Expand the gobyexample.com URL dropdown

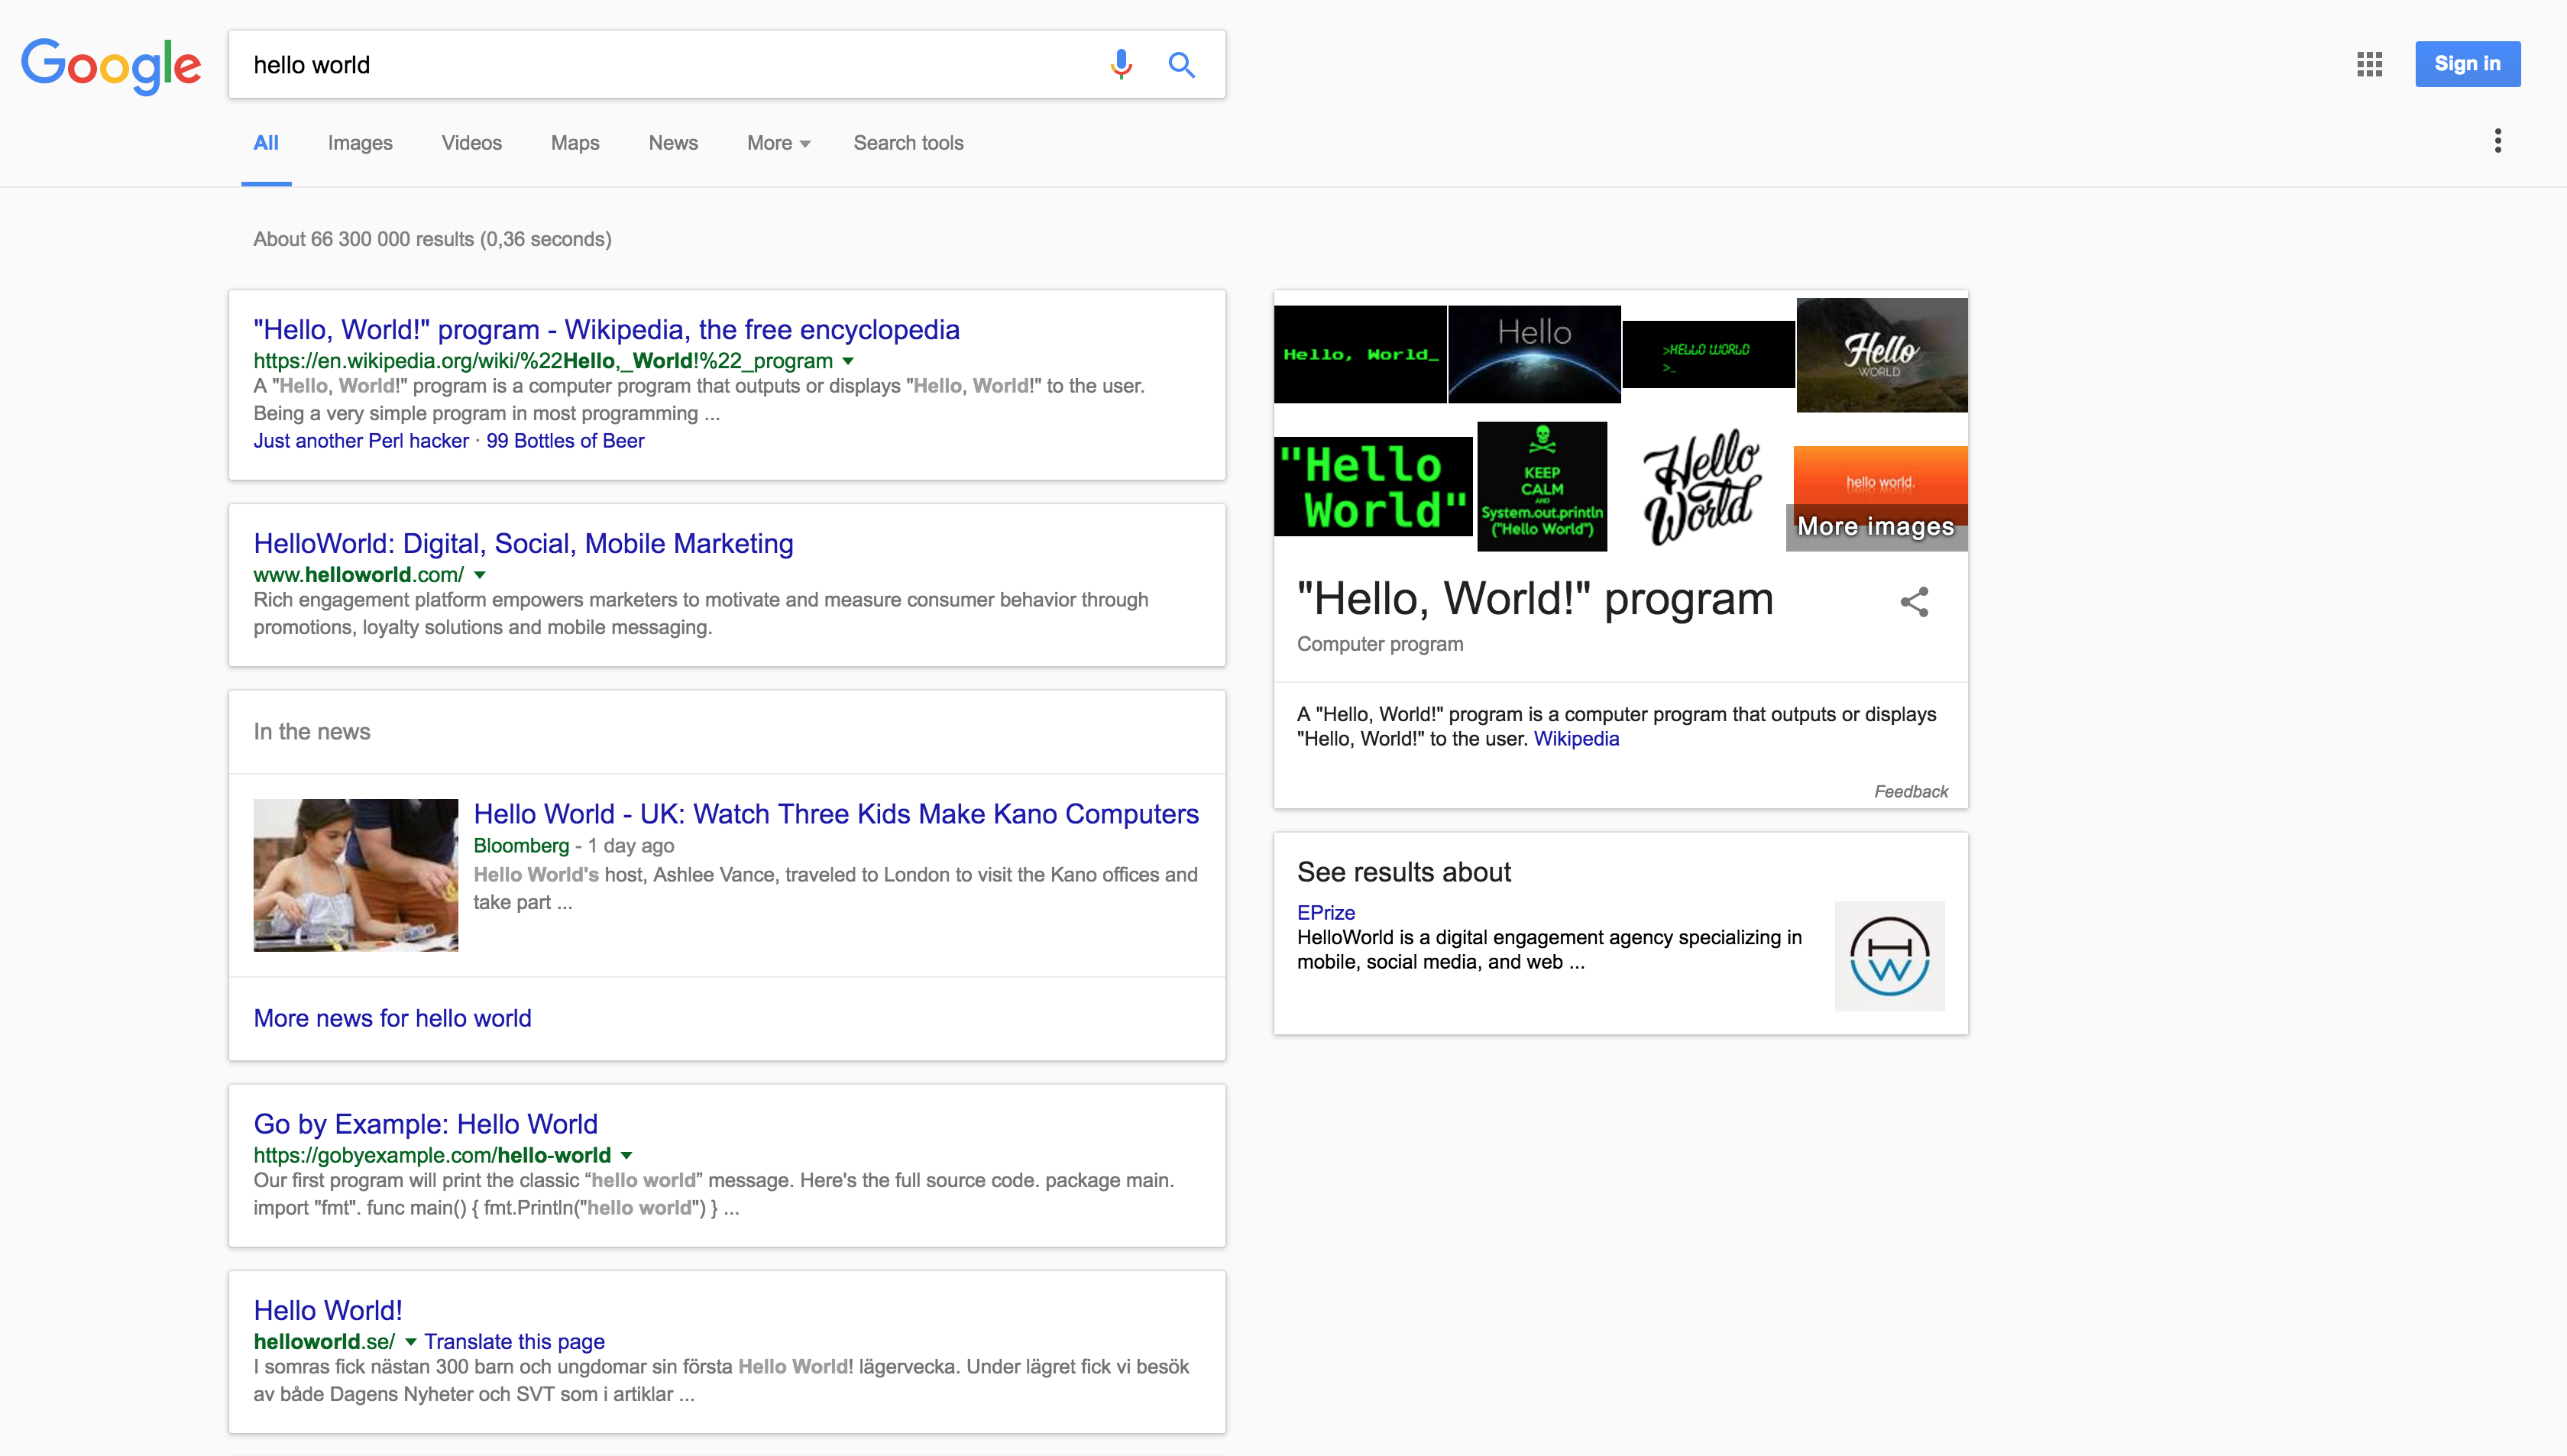point(627,1155)
